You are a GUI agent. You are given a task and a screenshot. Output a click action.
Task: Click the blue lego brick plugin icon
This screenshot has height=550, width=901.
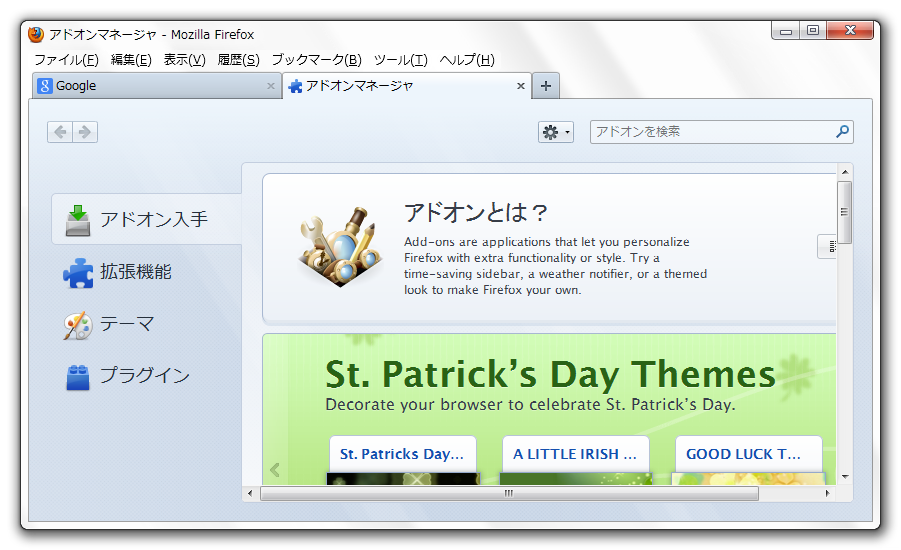78,378
